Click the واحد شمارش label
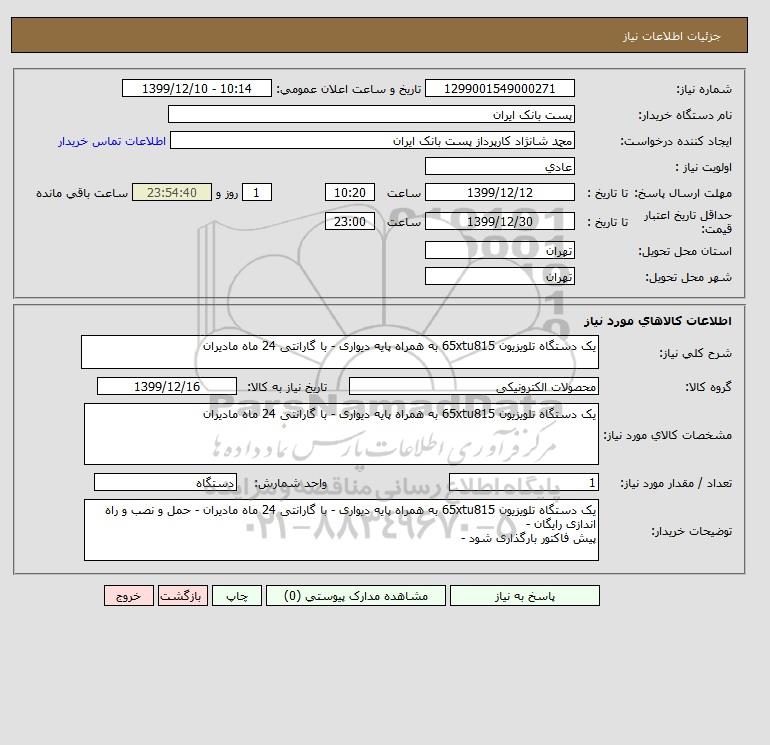 tap(291, 483)
